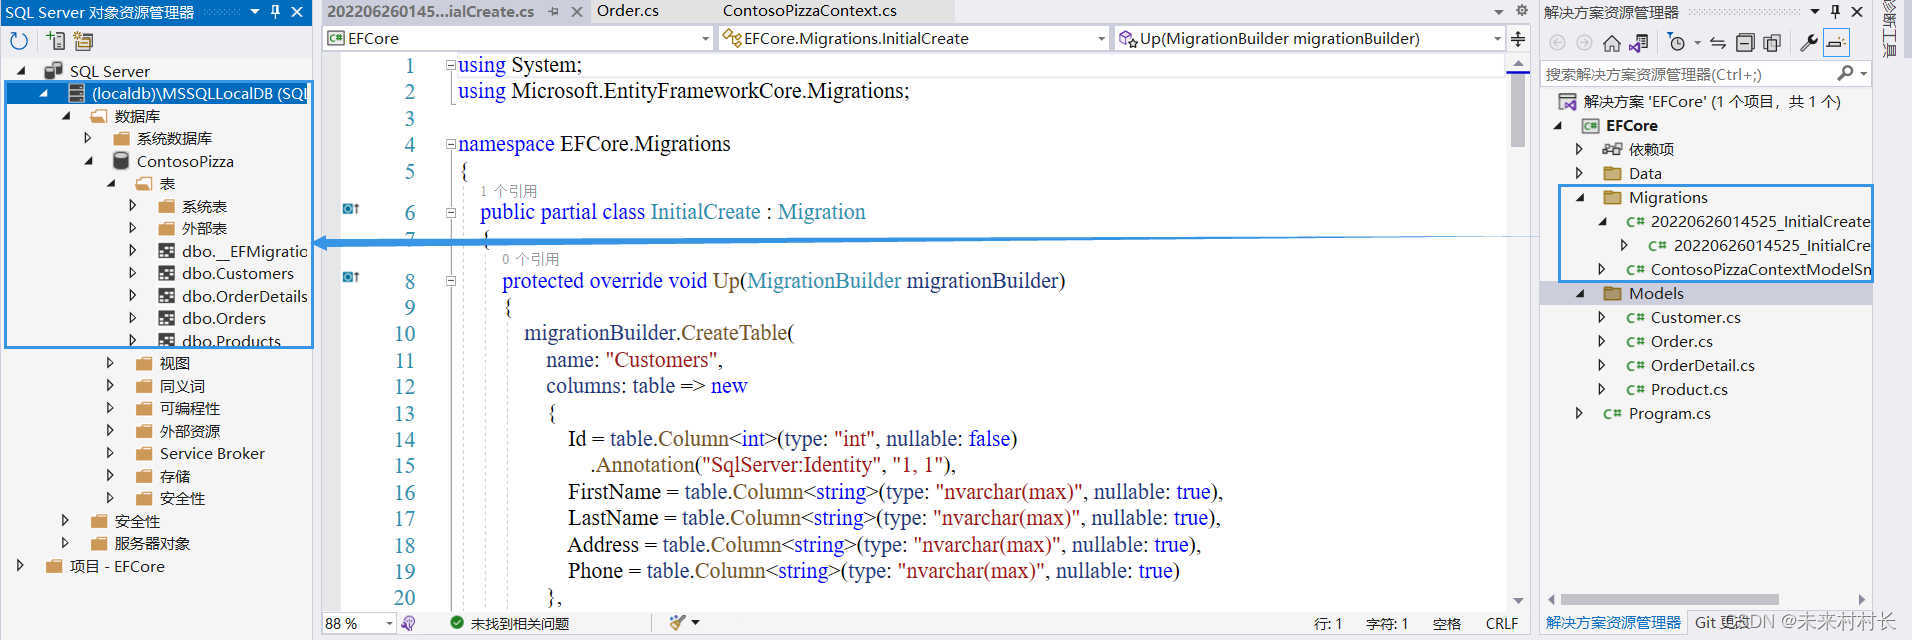Select the InitialCreate.cs editor tab
The width and height of the screenshot is (1912, 640).
[431, 12]
